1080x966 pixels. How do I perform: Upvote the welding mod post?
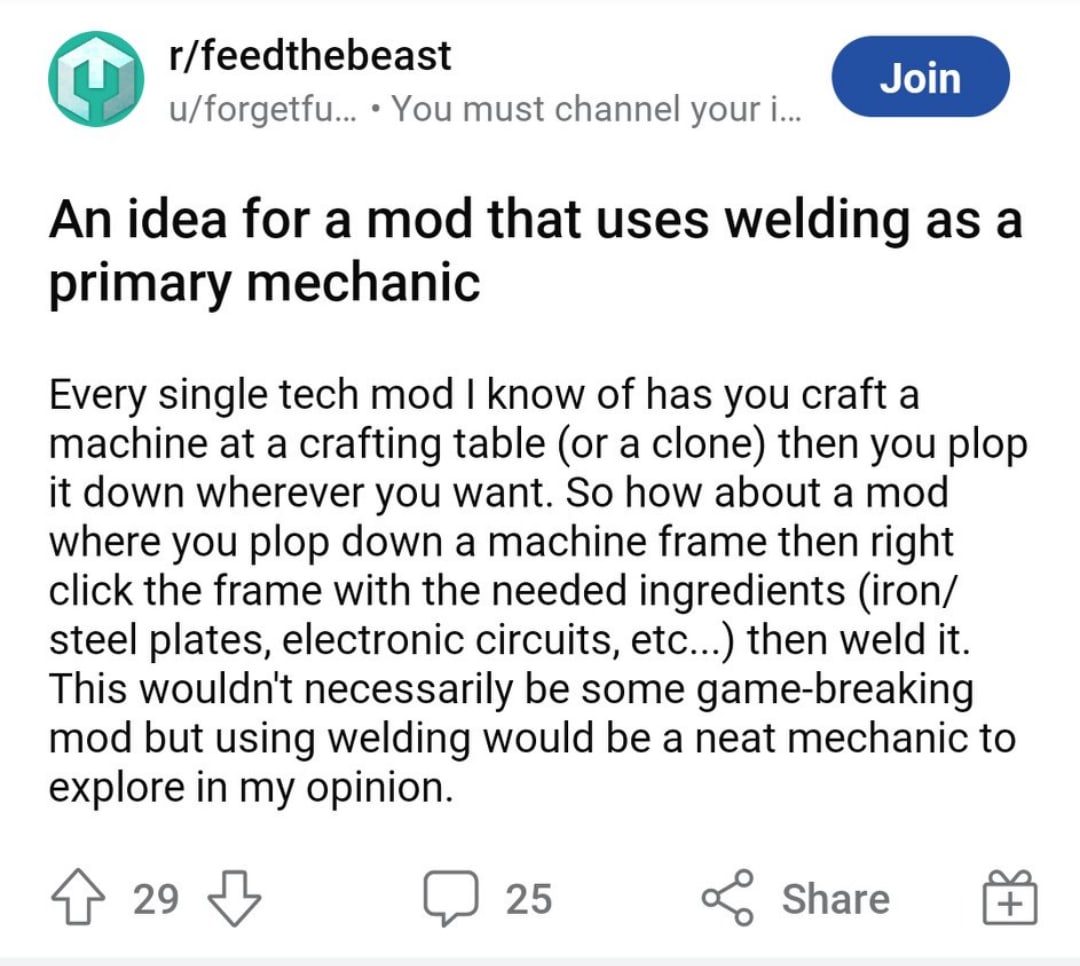click(79, 896)
